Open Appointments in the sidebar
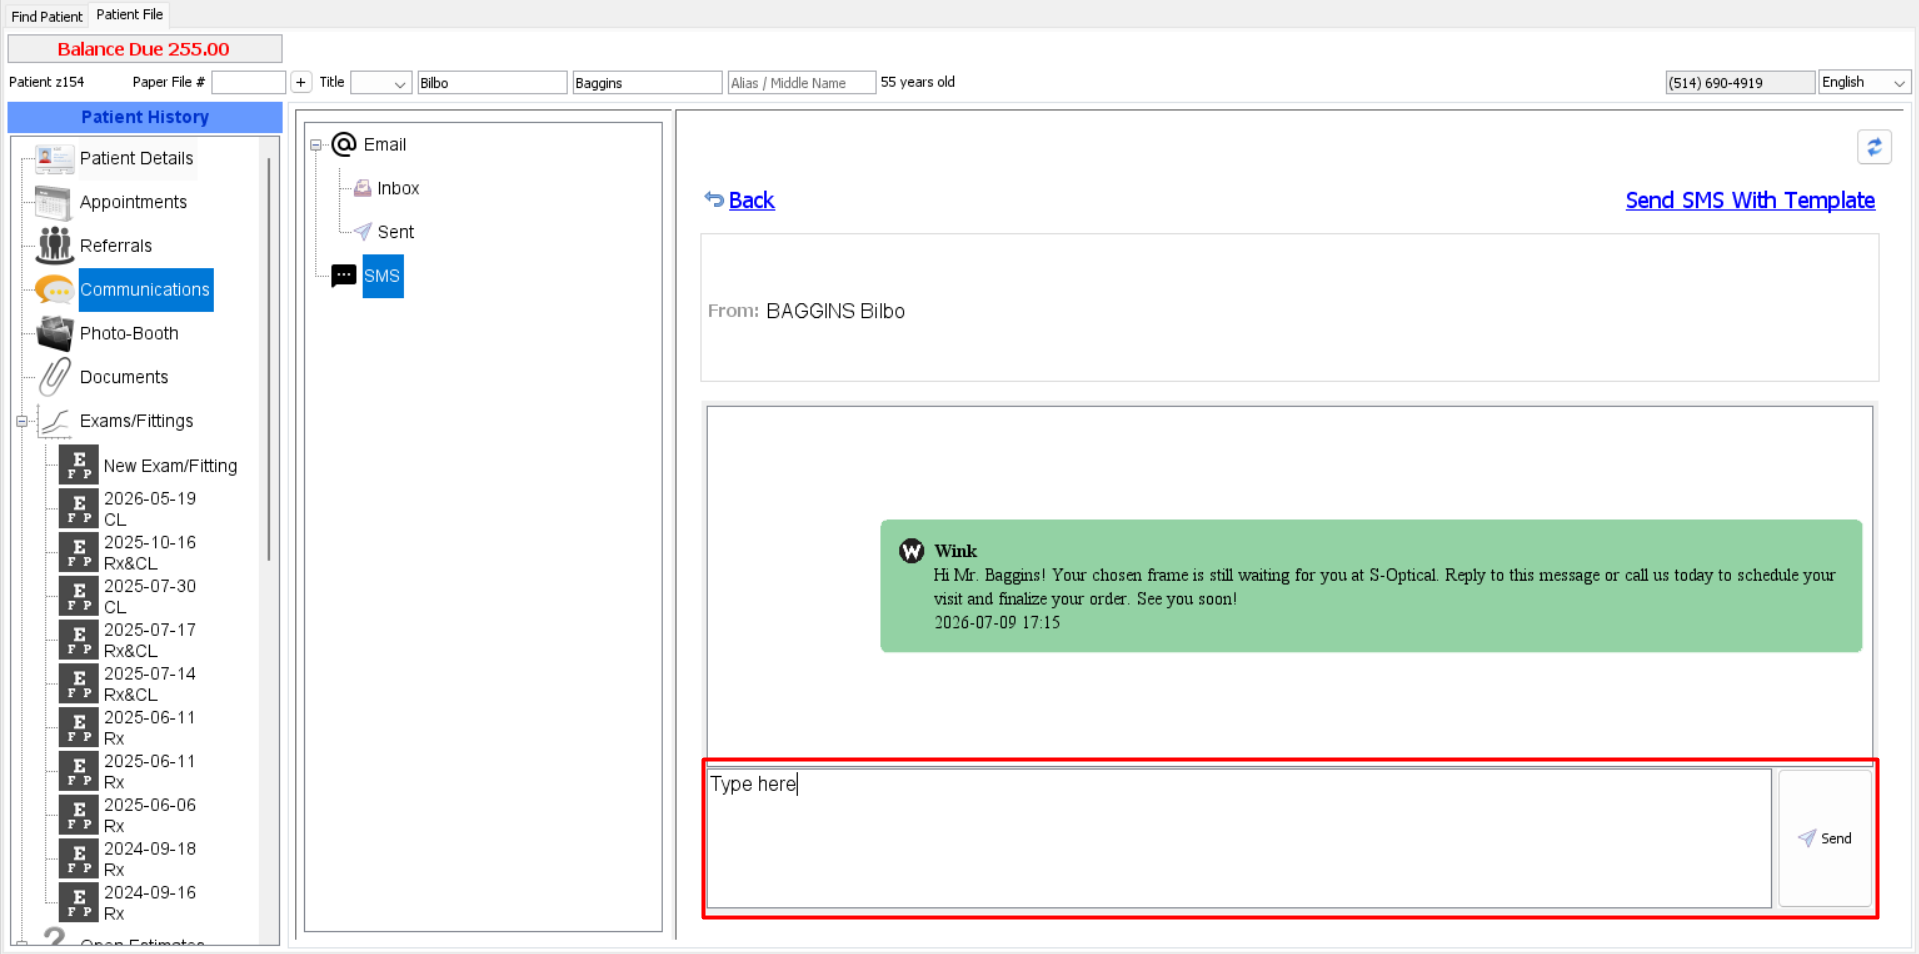 (133, 202)
